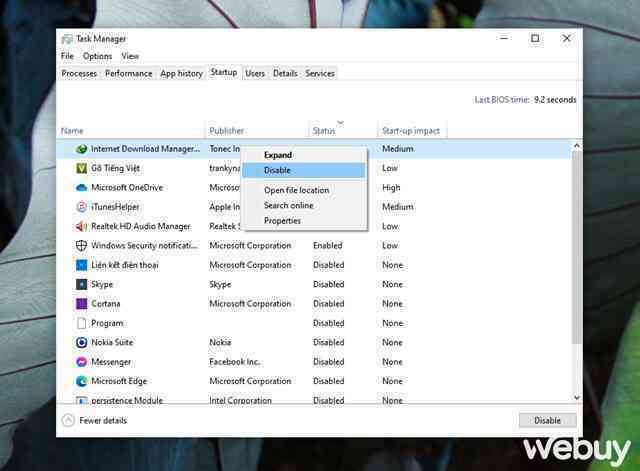Viewport: 640px width, 471px height.
Task: Switch to the Users tab
Action: click(x=255, y=74)
